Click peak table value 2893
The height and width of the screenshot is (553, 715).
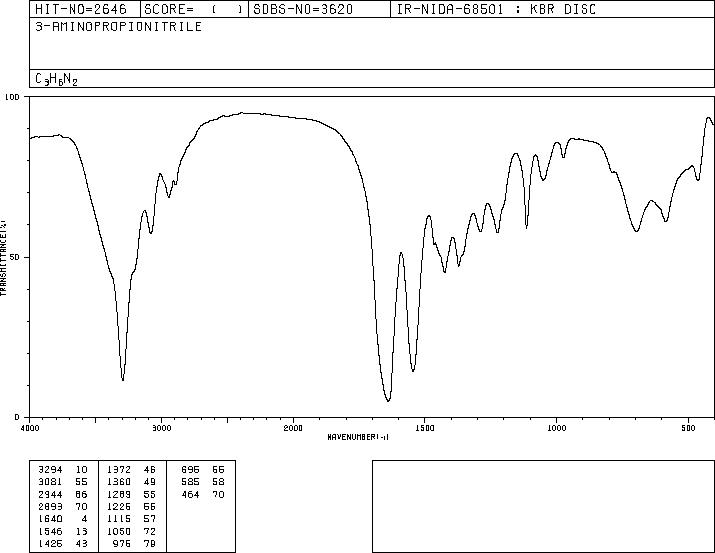(50, 506)
